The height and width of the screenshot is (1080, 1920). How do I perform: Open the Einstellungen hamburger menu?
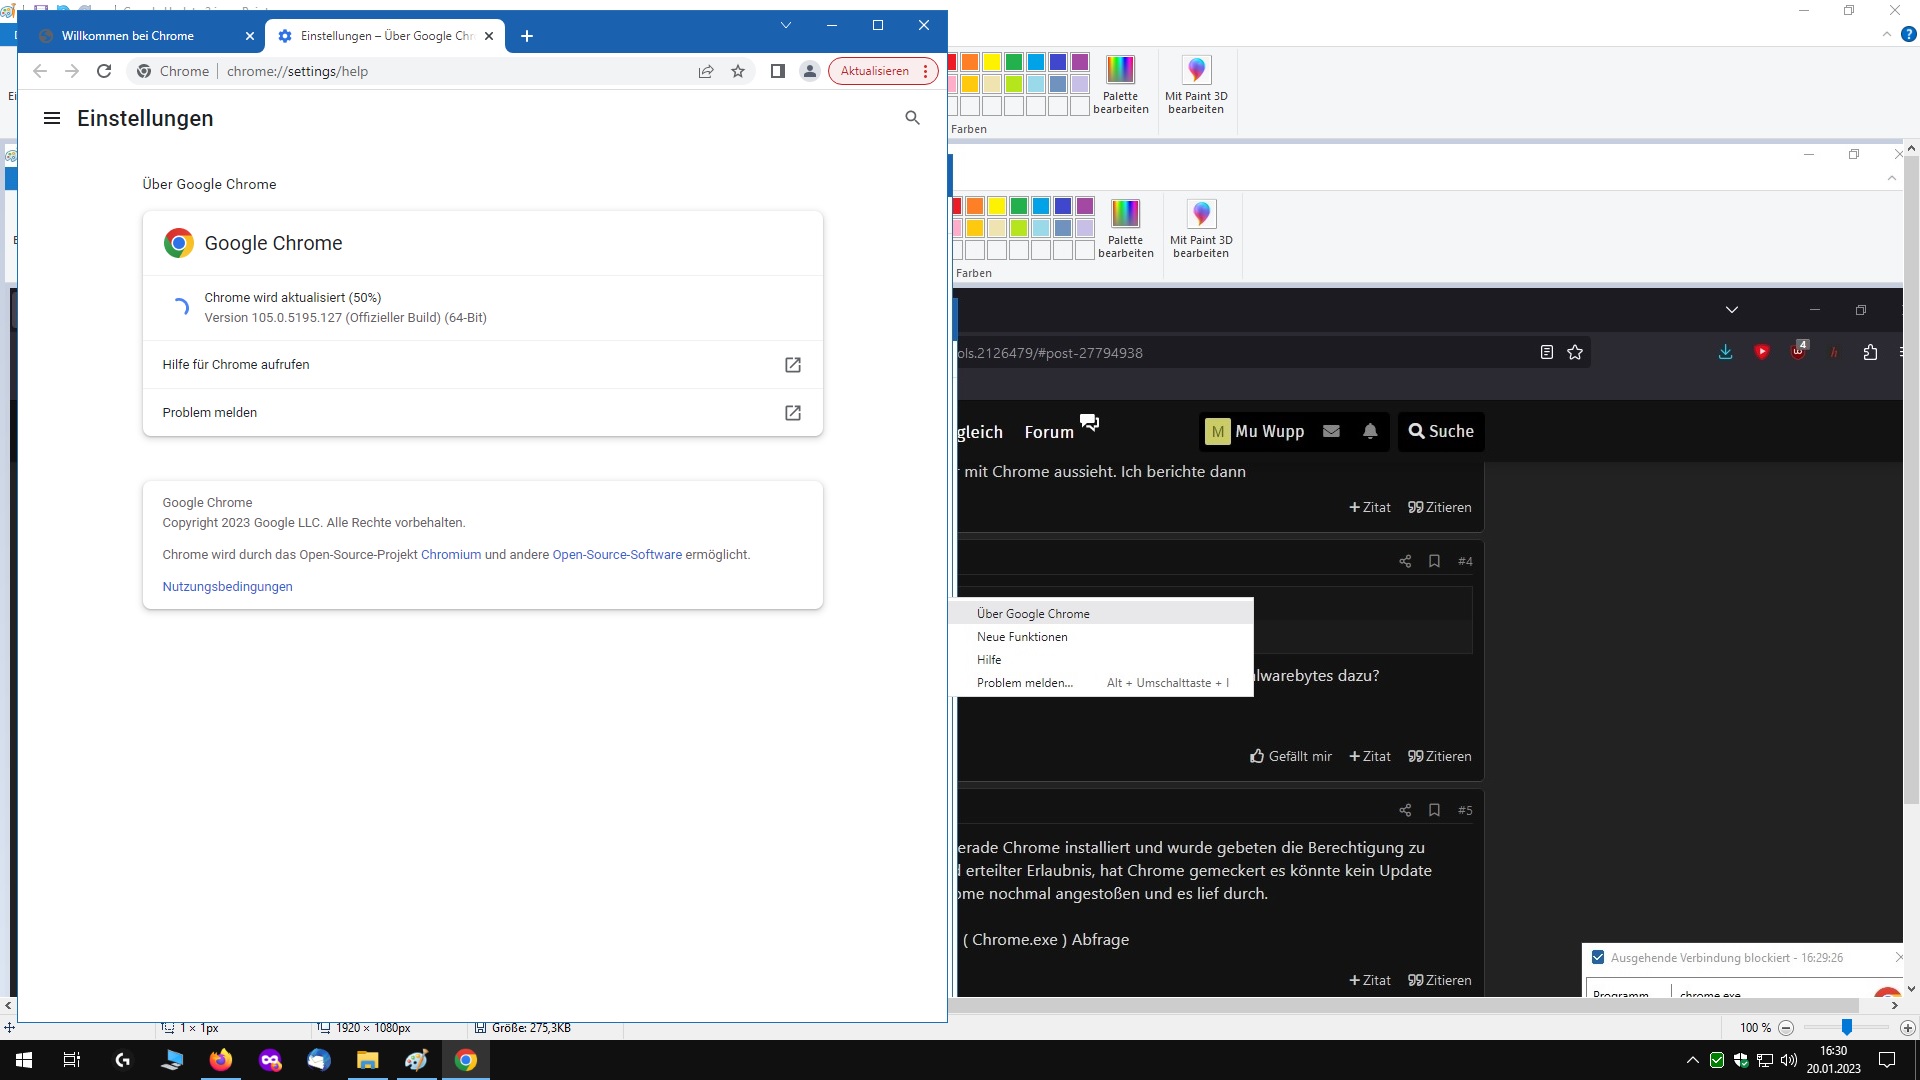pyautogui.click(x=52, y=118)
